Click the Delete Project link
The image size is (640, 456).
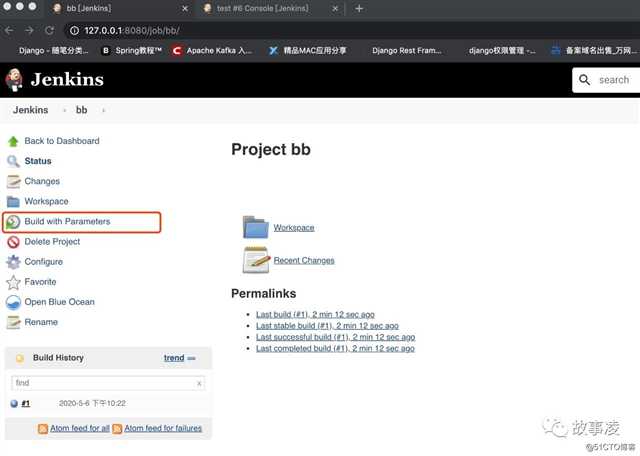(52, 242)
